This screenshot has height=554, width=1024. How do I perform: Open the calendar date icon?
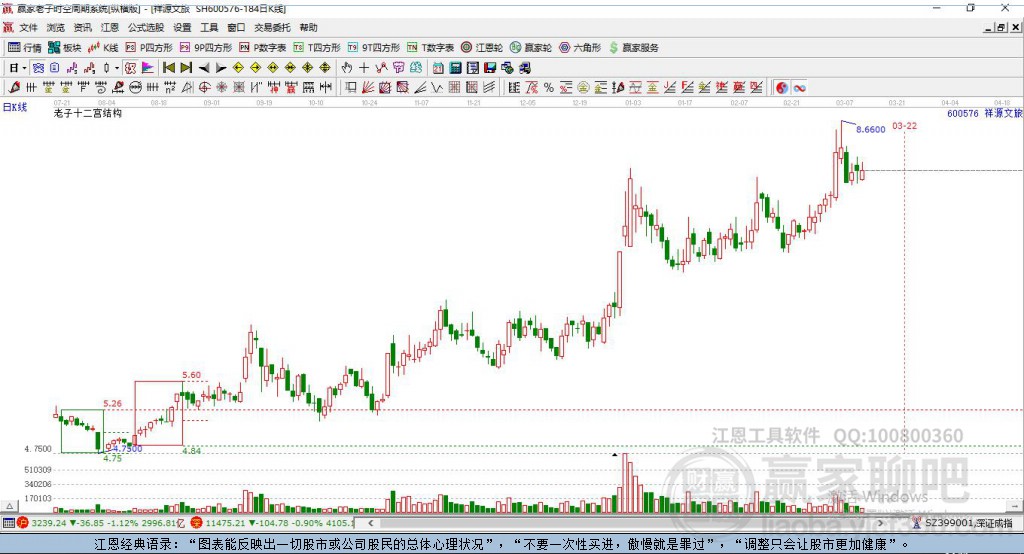[438, 68]
